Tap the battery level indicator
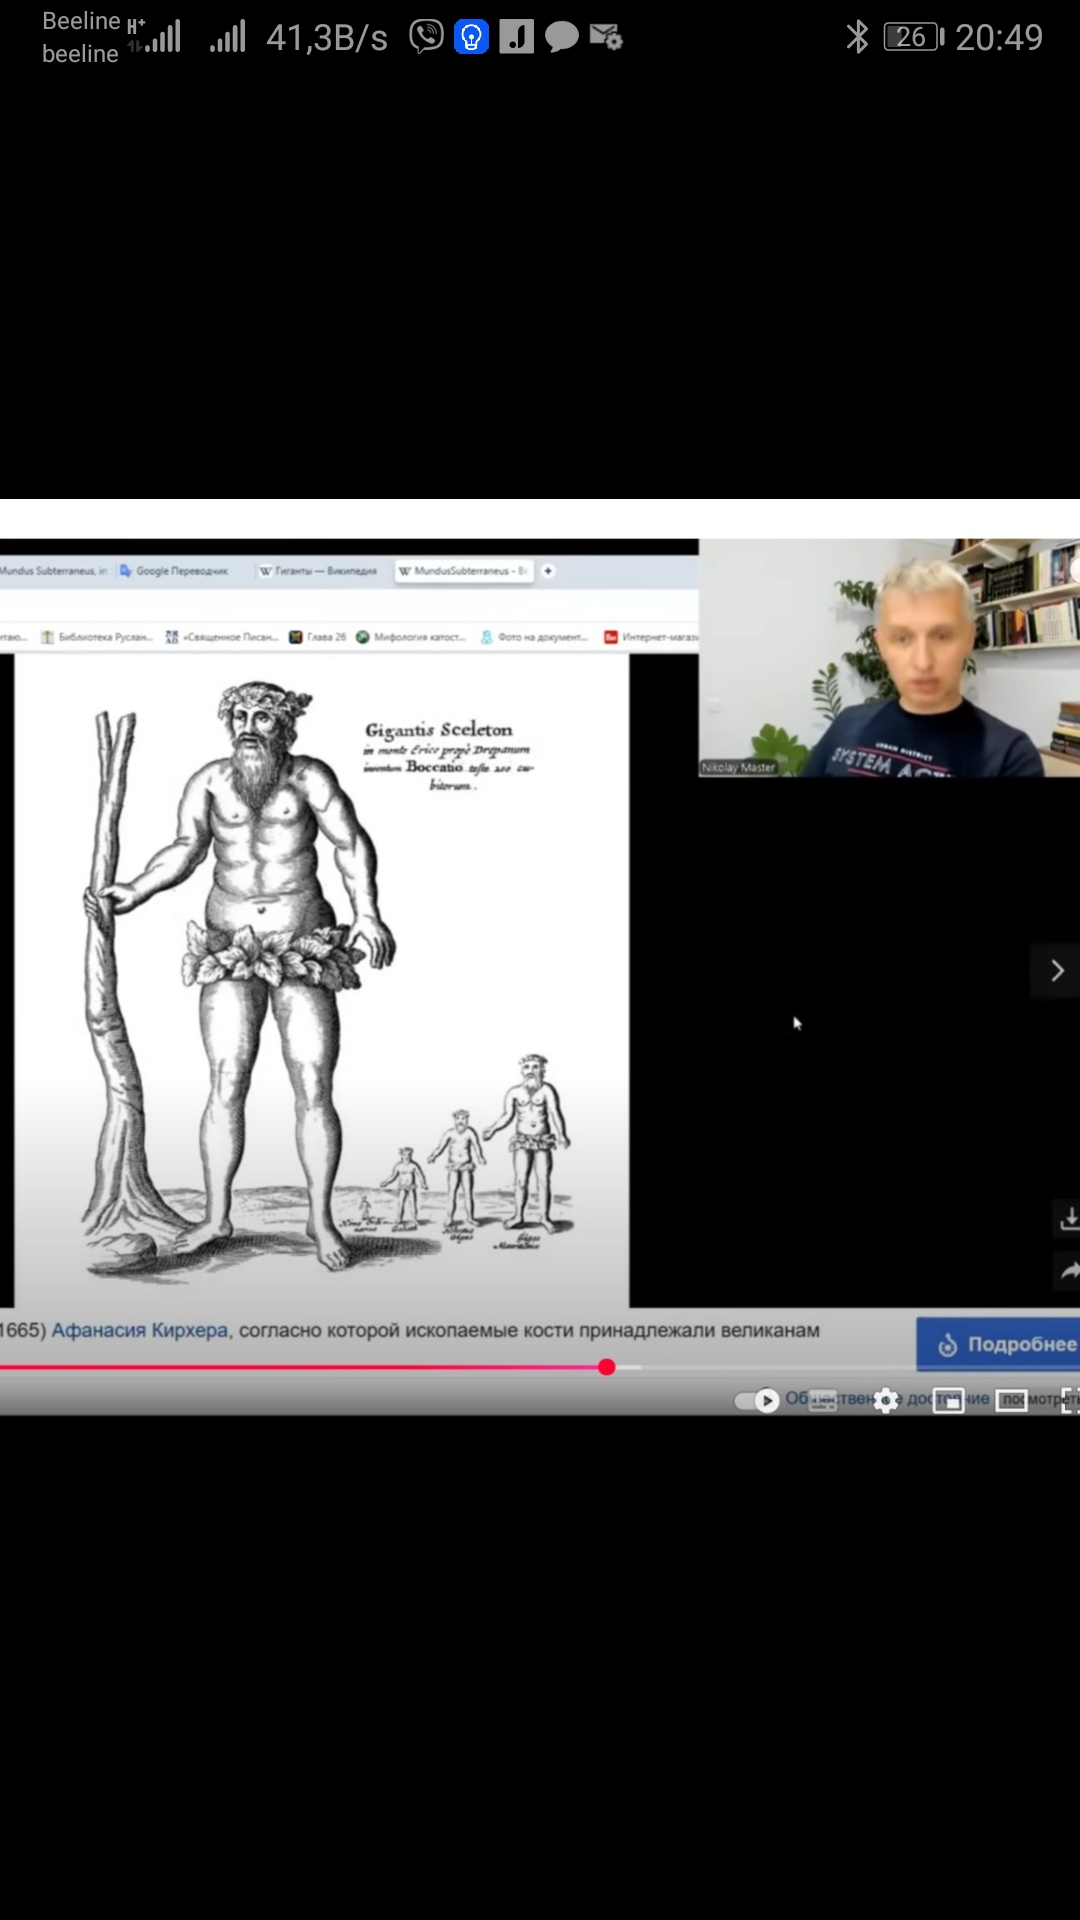 913,37
